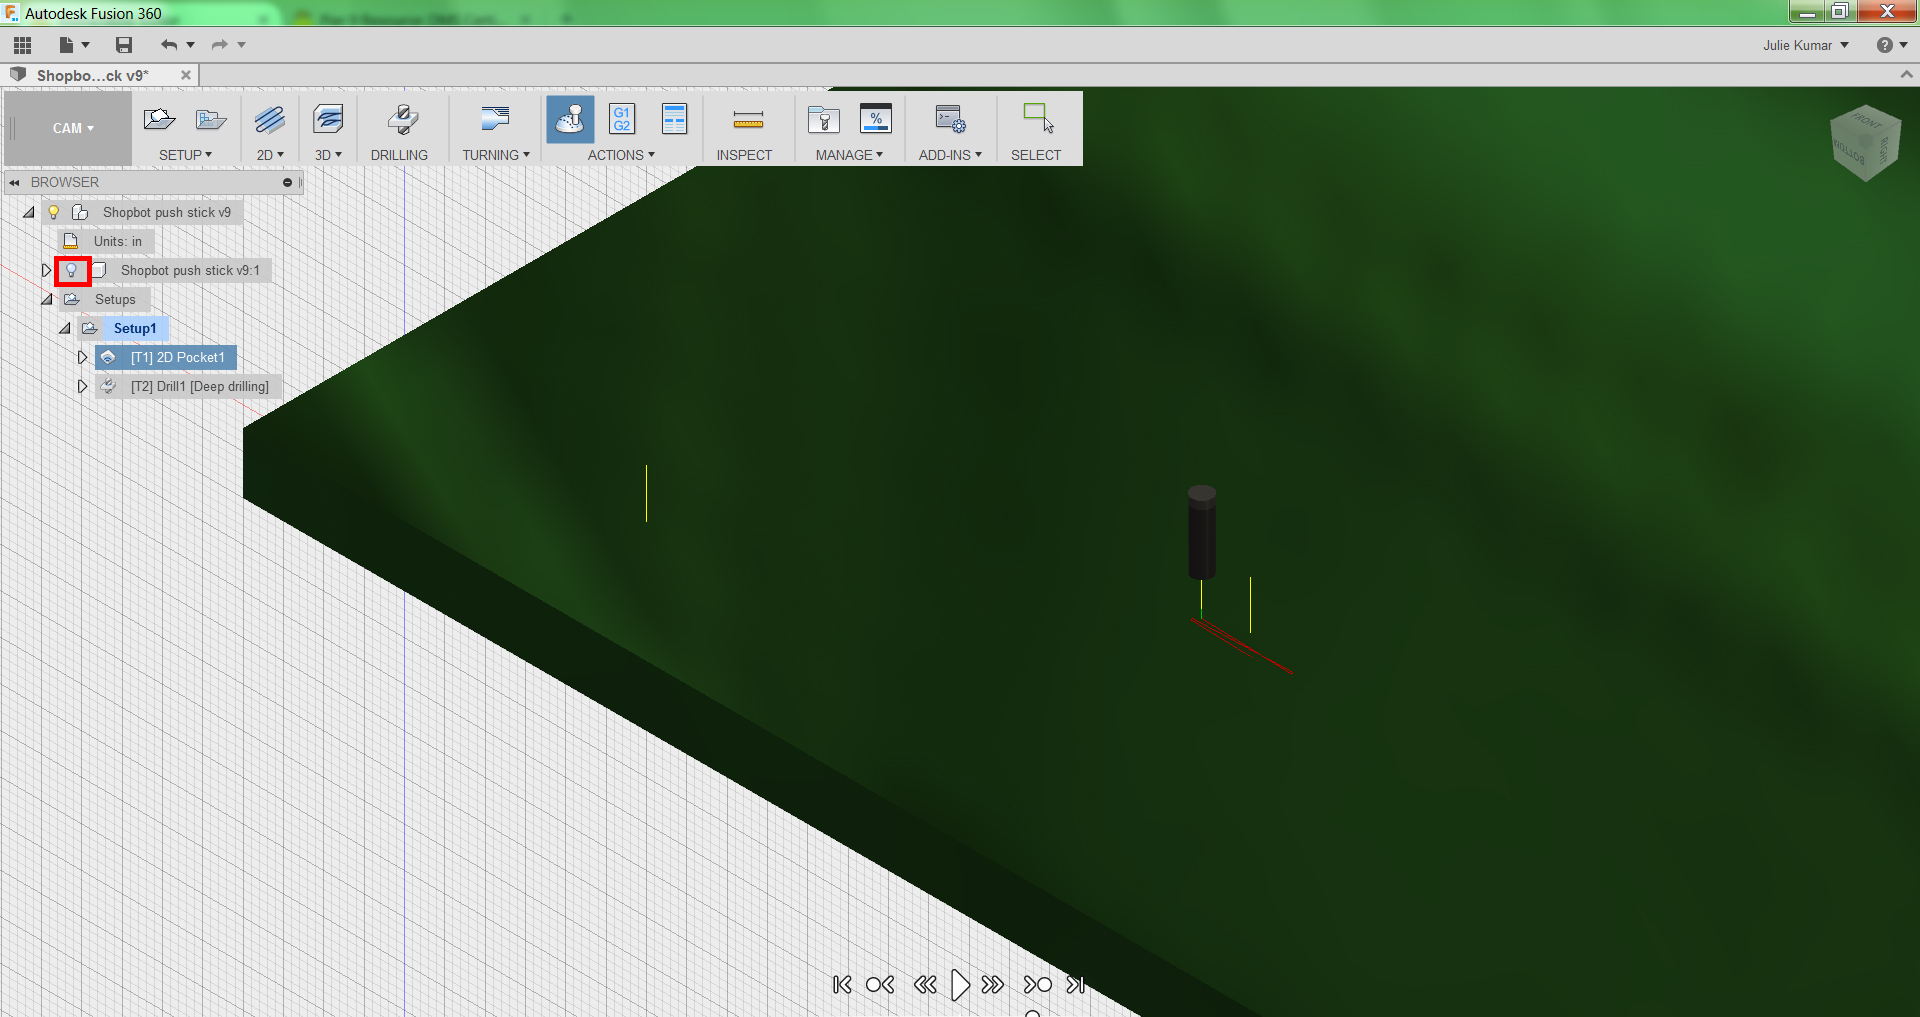Step to the previous operation in simulation

(880, 985)
